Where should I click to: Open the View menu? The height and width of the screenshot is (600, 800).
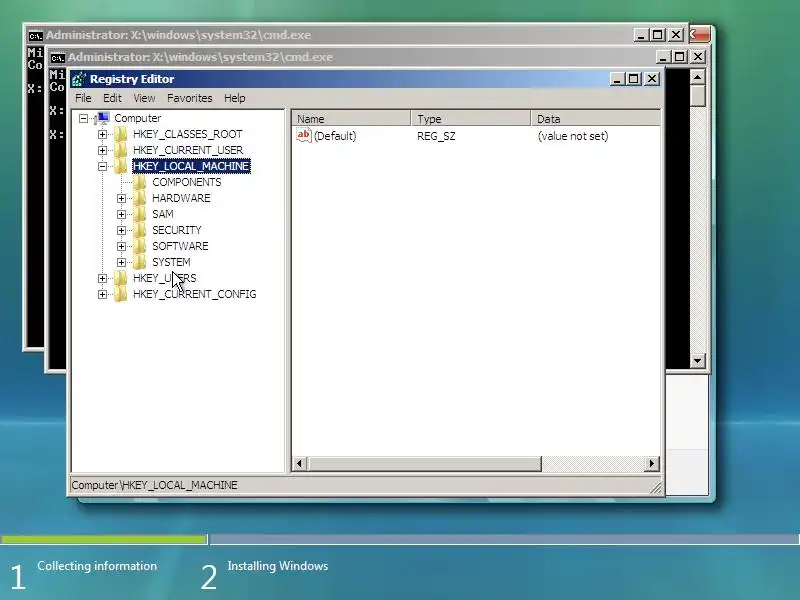coord(144,98)
